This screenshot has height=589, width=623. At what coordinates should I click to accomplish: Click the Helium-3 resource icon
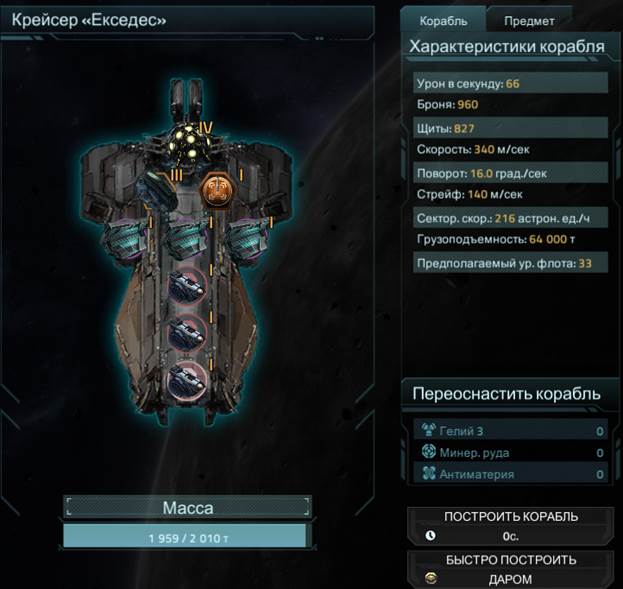(x=428, y=429)
